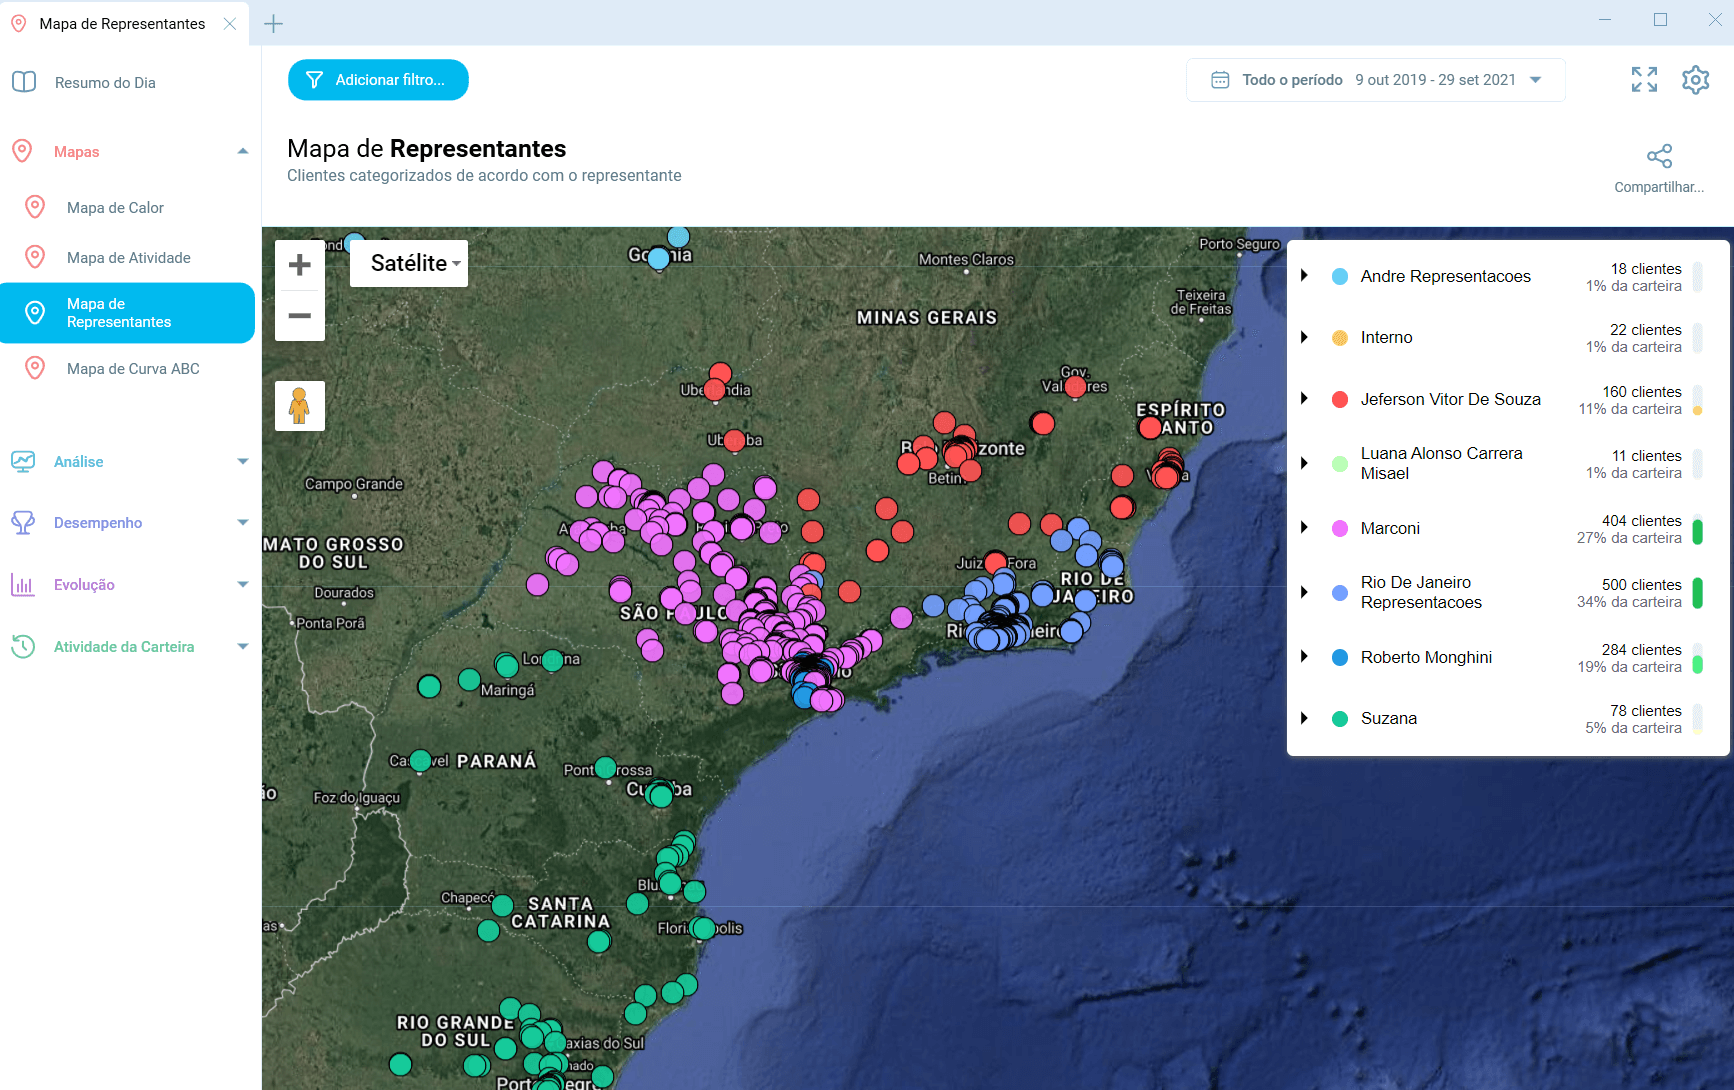The image size is (1734, 1090).
Task: Select Mapa de Curva ABC
Action: pos(133,368)
